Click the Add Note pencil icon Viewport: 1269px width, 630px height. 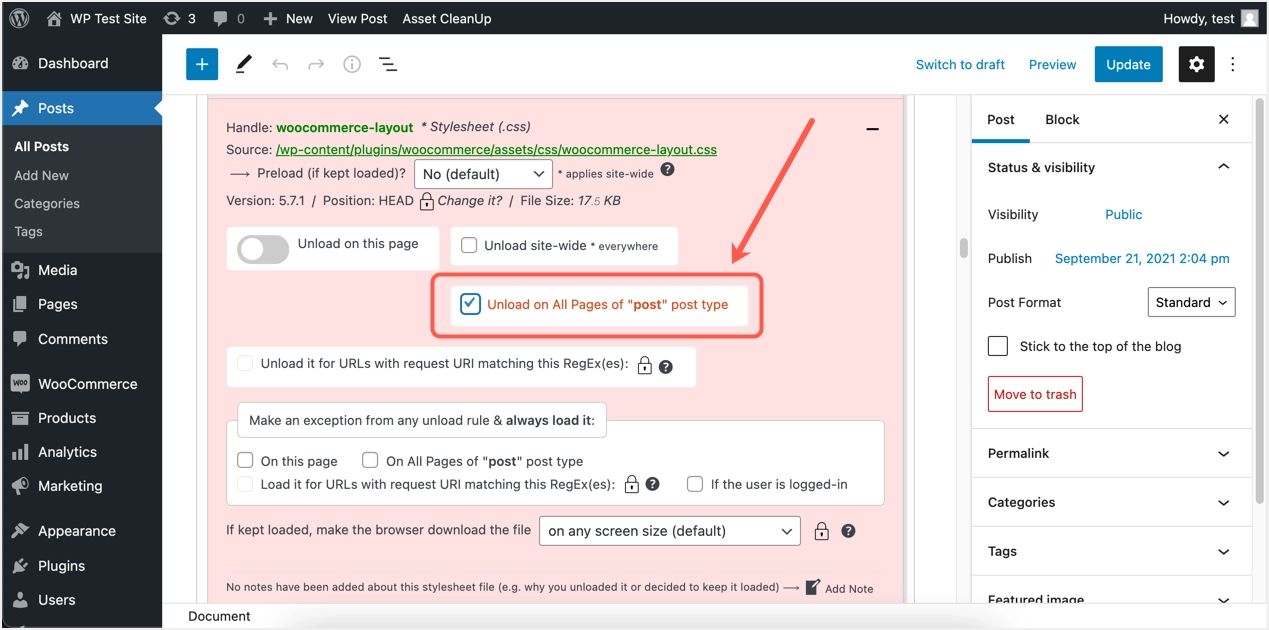coord(812,587)
